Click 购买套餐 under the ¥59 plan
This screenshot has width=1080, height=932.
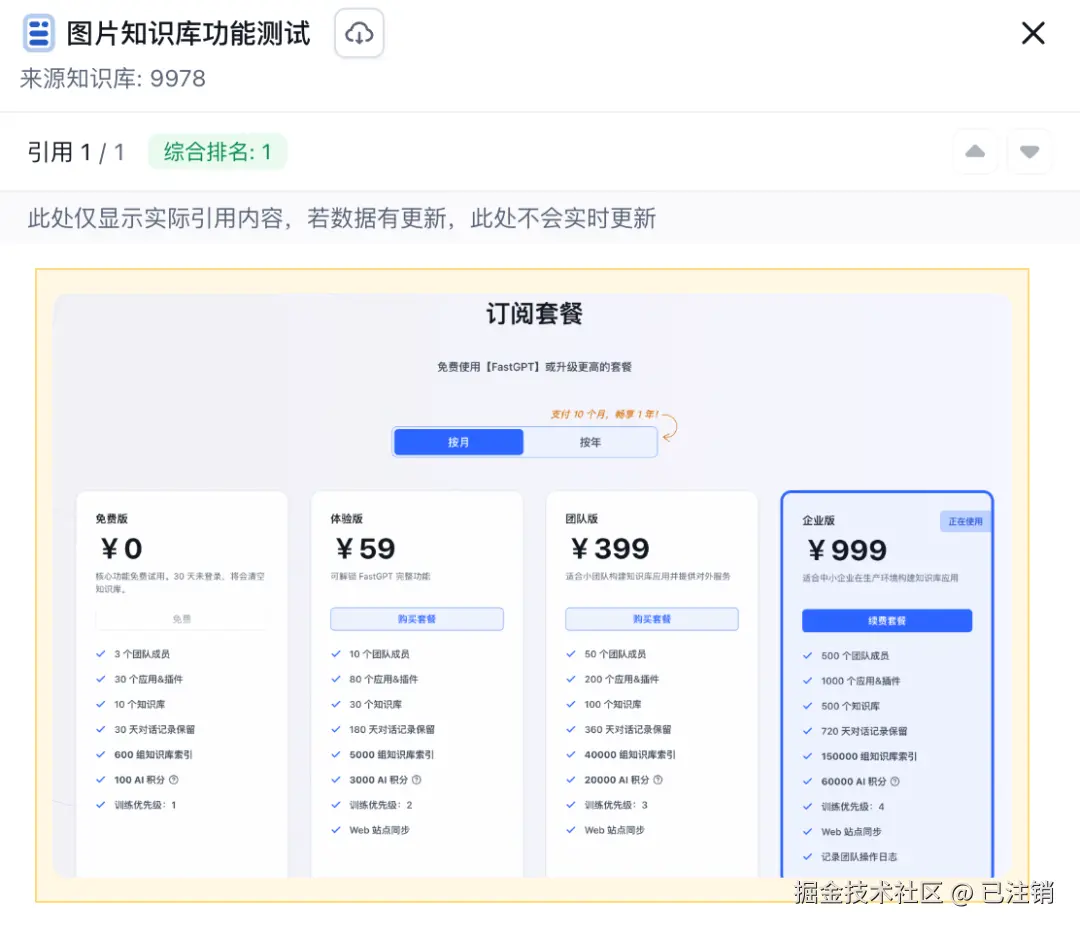(417, 619)
